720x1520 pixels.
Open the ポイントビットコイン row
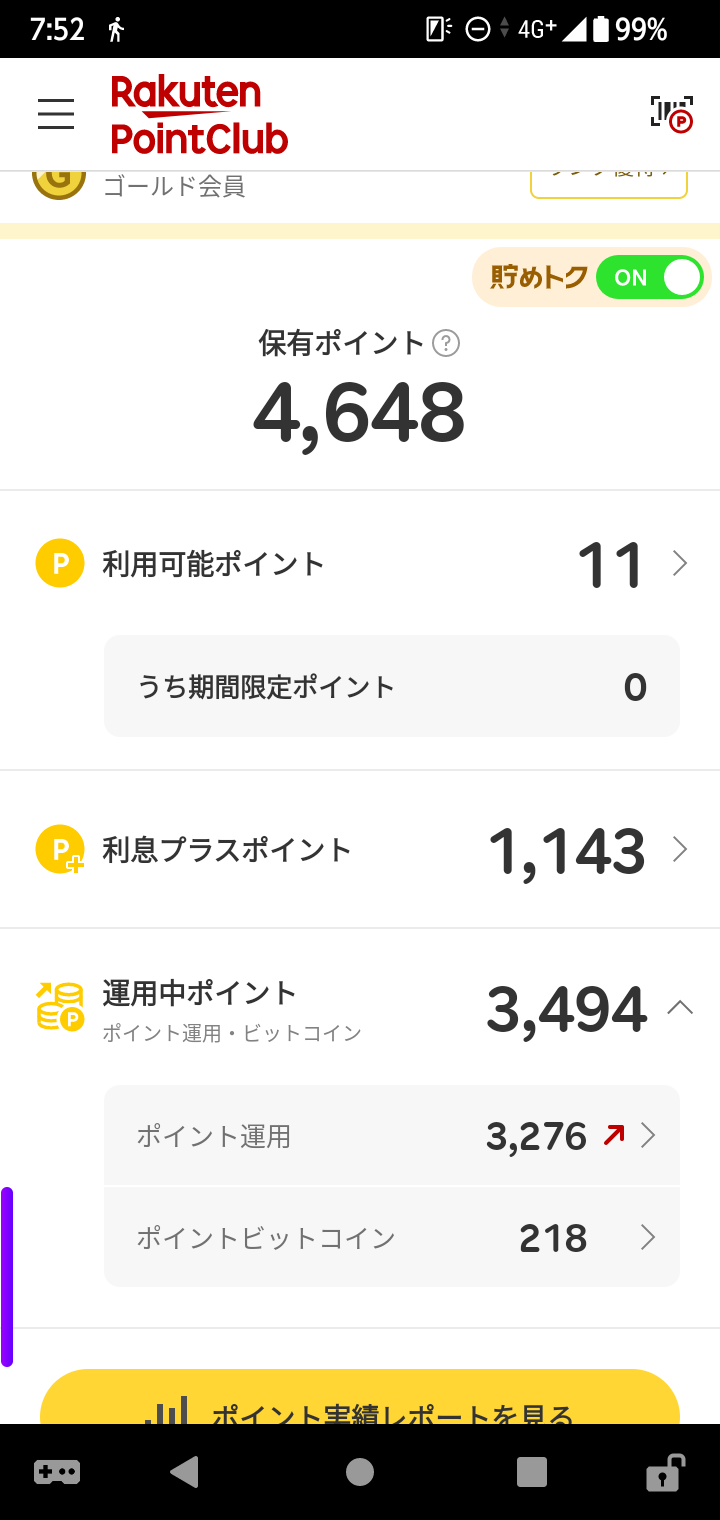(x=392, y=1238)
